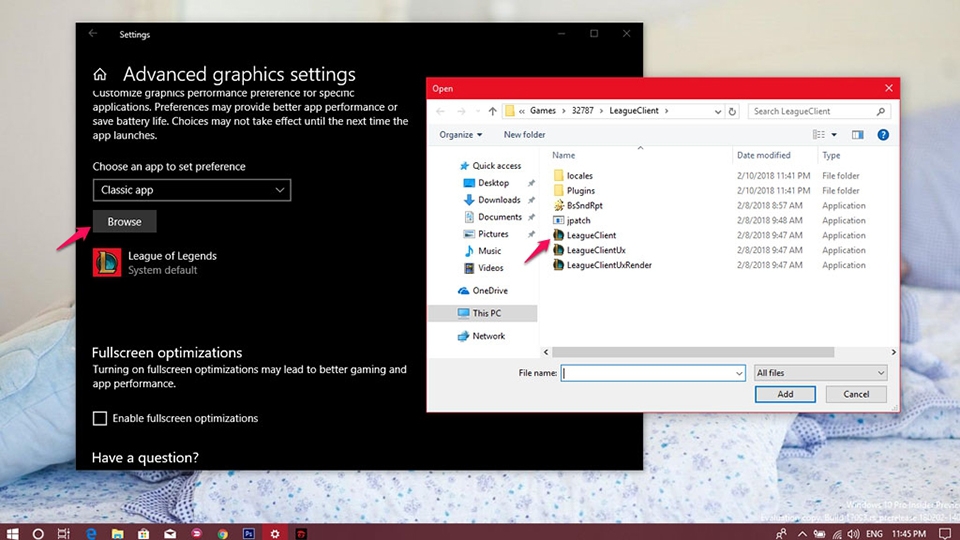
Task: Click the Browse button
Action: tap(124, 222)
